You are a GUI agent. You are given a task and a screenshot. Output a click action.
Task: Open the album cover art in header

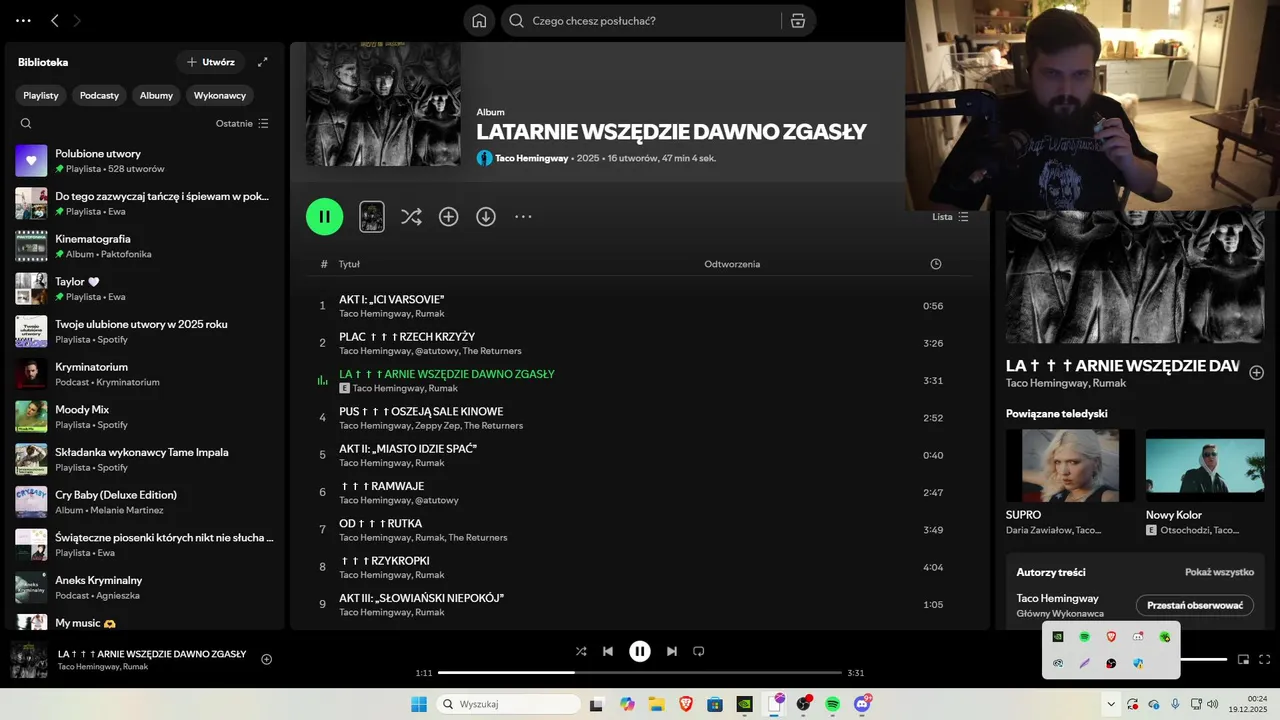383,104
